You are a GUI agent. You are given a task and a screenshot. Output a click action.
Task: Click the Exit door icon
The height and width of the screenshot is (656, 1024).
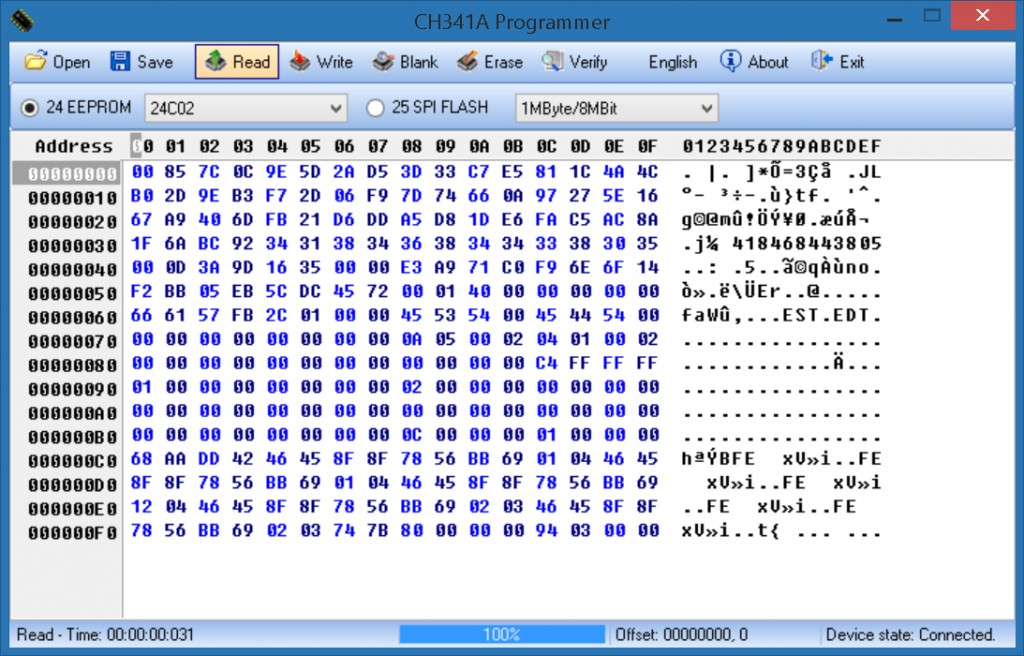822,61
